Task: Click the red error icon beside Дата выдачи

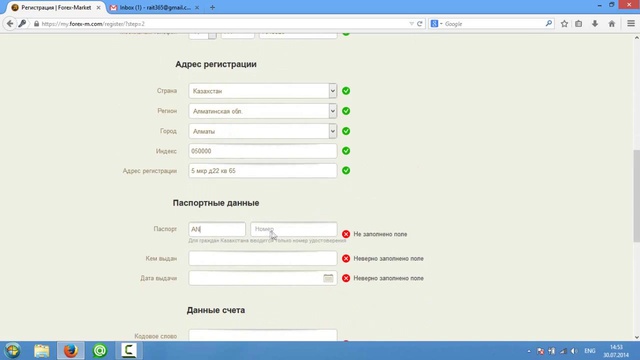Action: point(346,278)
